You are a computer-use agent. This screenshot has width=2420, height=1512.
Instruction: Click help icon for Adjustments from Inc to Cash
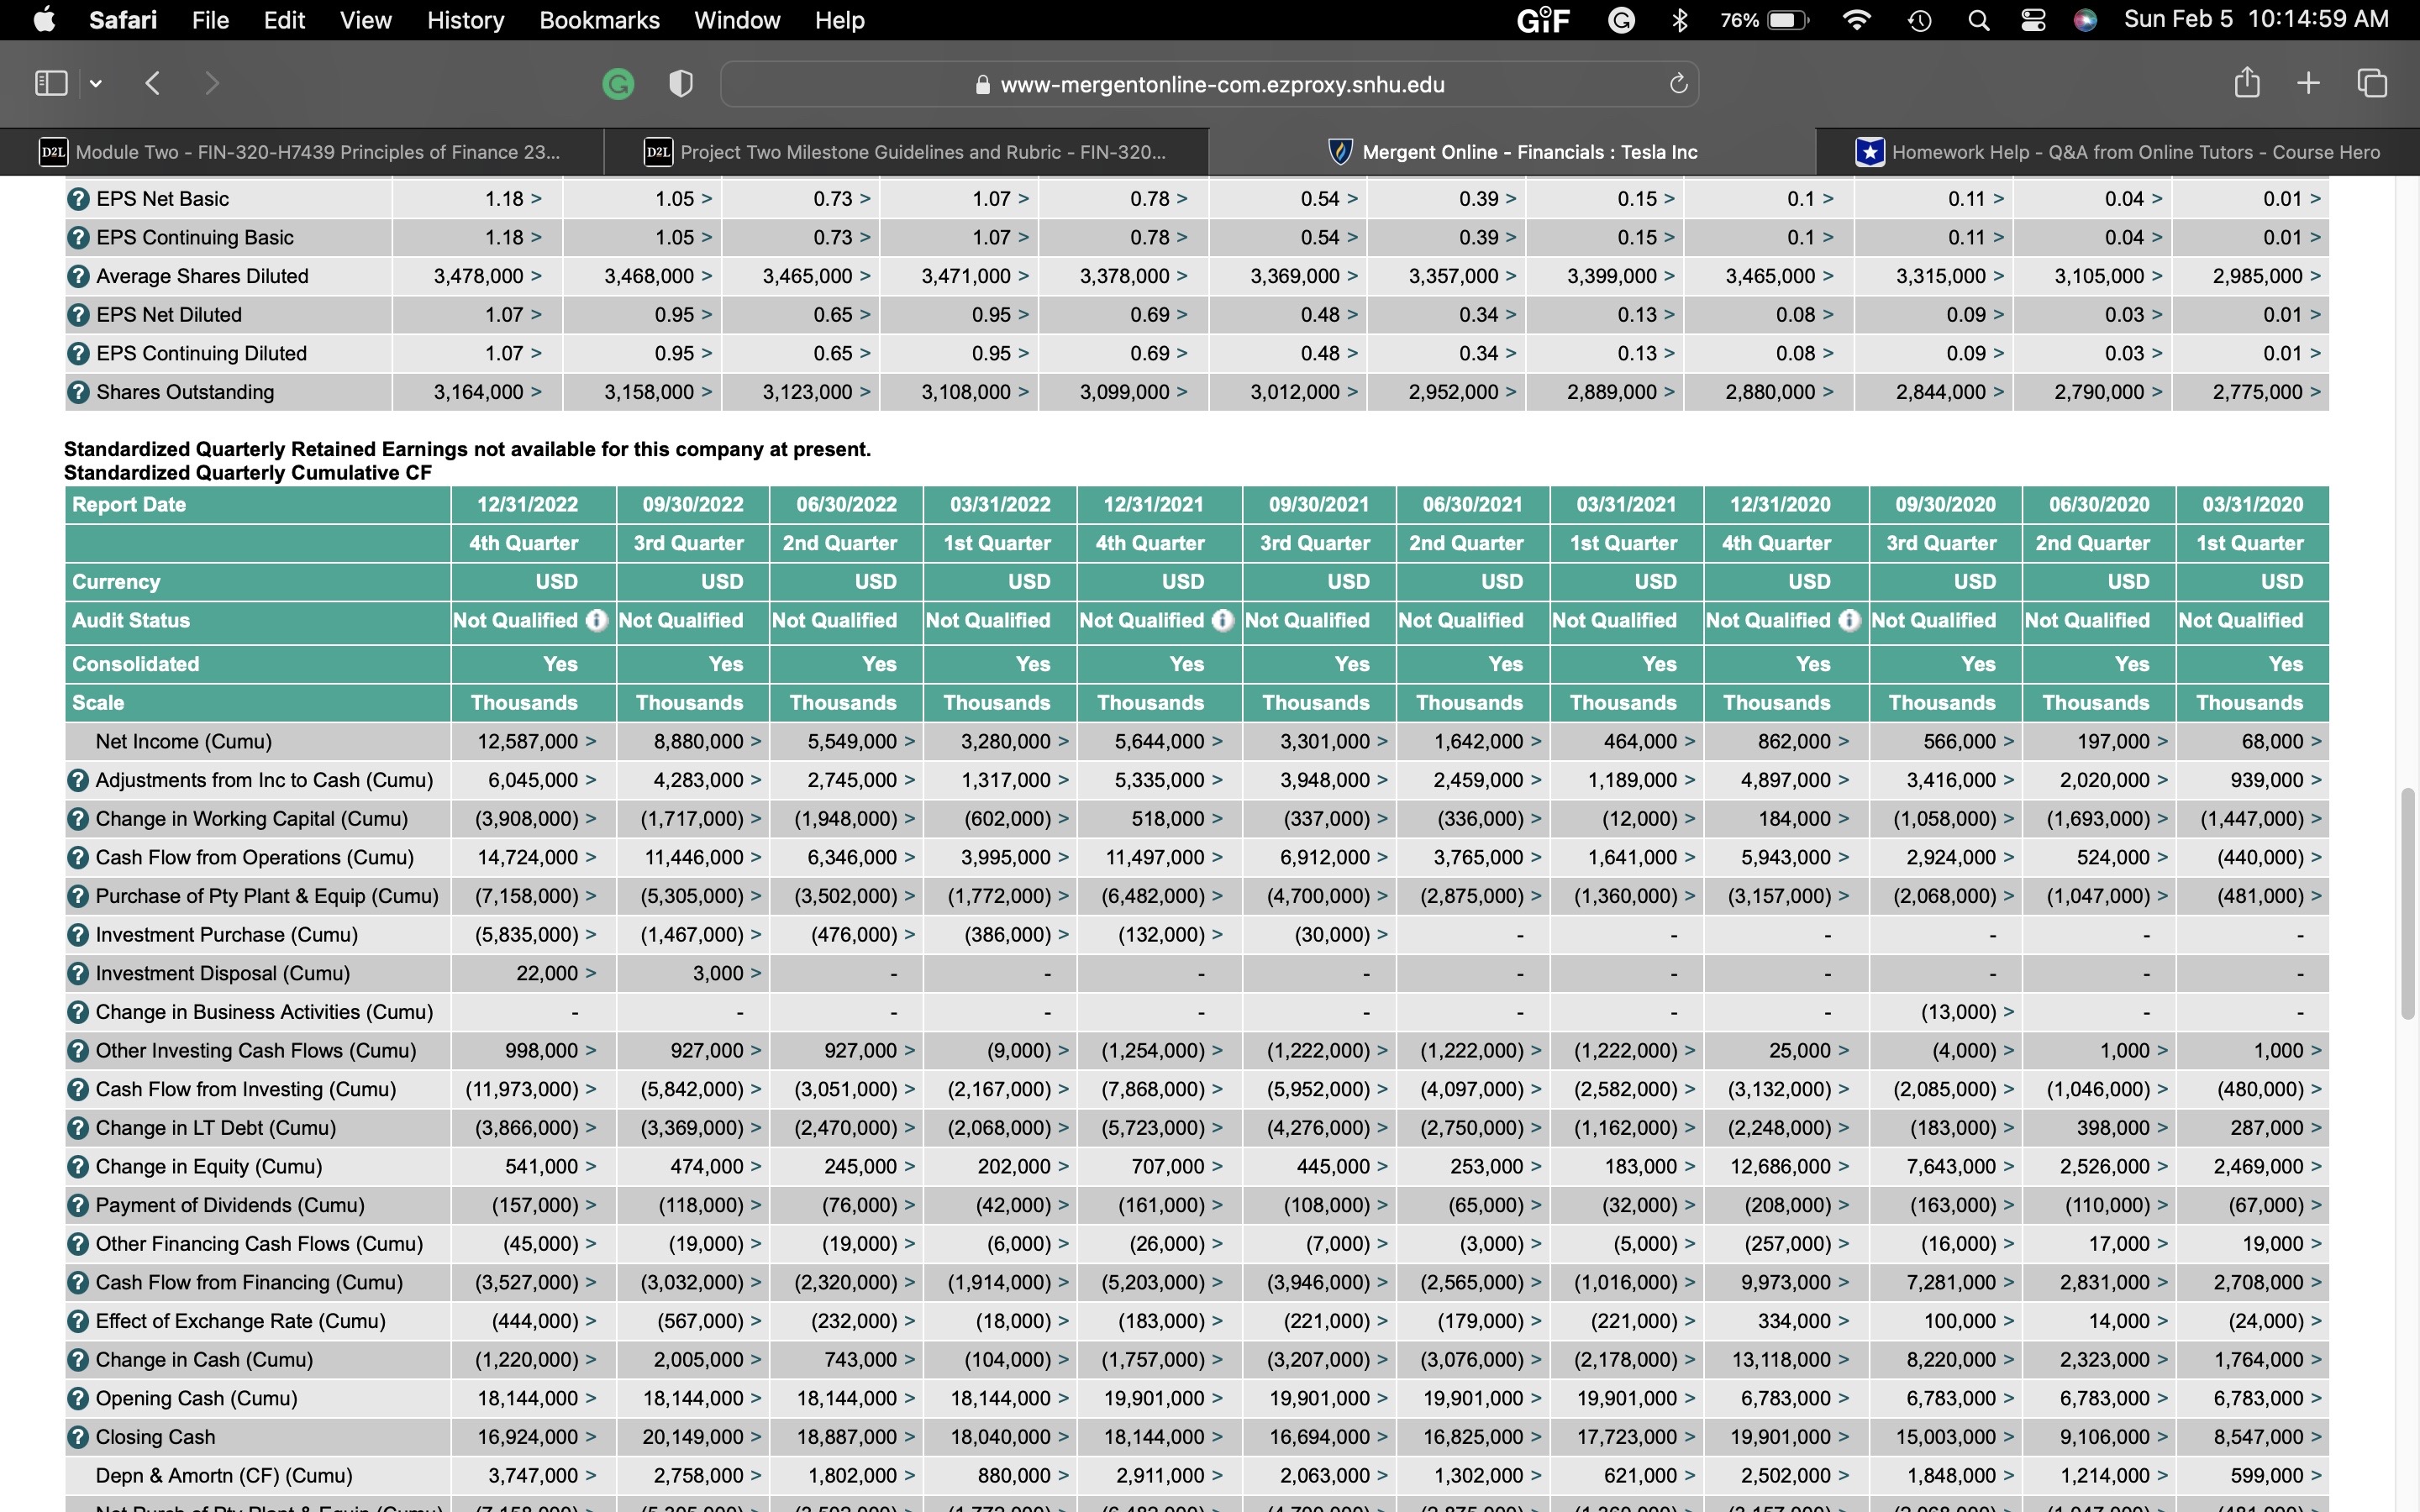click(x=78, y=780)
